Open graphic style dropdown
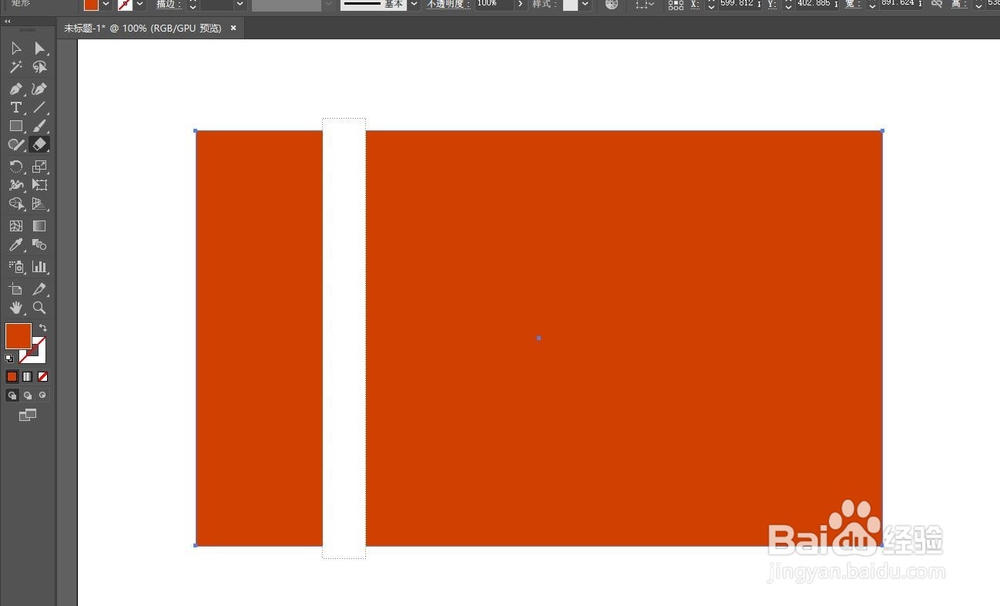 (585, 4)
